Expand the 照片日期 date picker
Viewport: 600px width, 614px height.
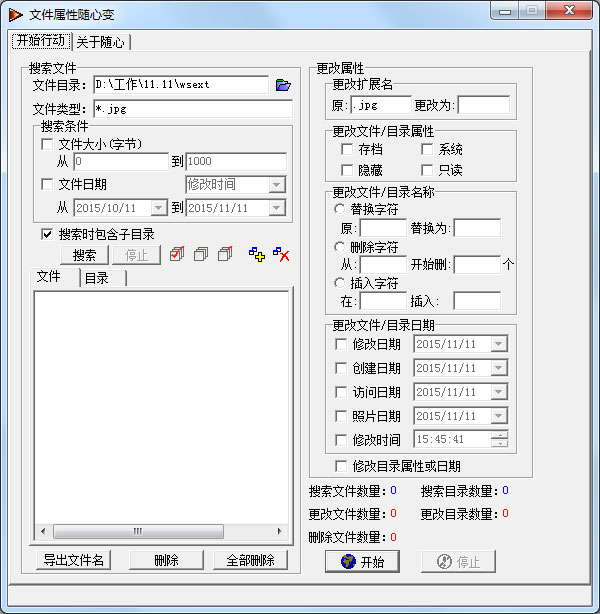coord(499,416)
